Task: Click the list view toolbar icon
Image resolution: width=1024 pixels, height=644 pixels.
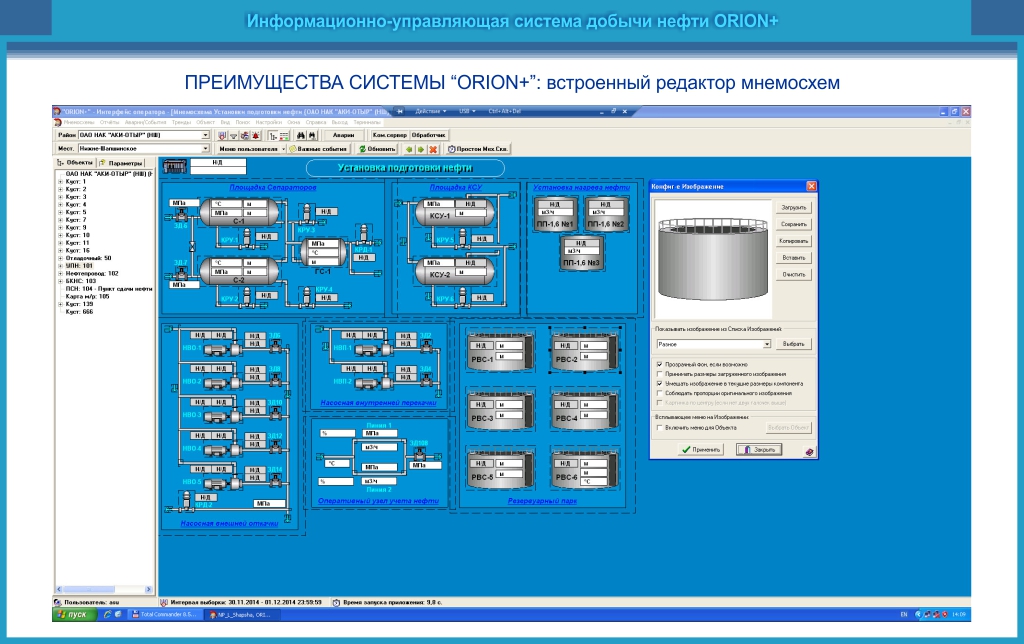Action: pos(284,135)
